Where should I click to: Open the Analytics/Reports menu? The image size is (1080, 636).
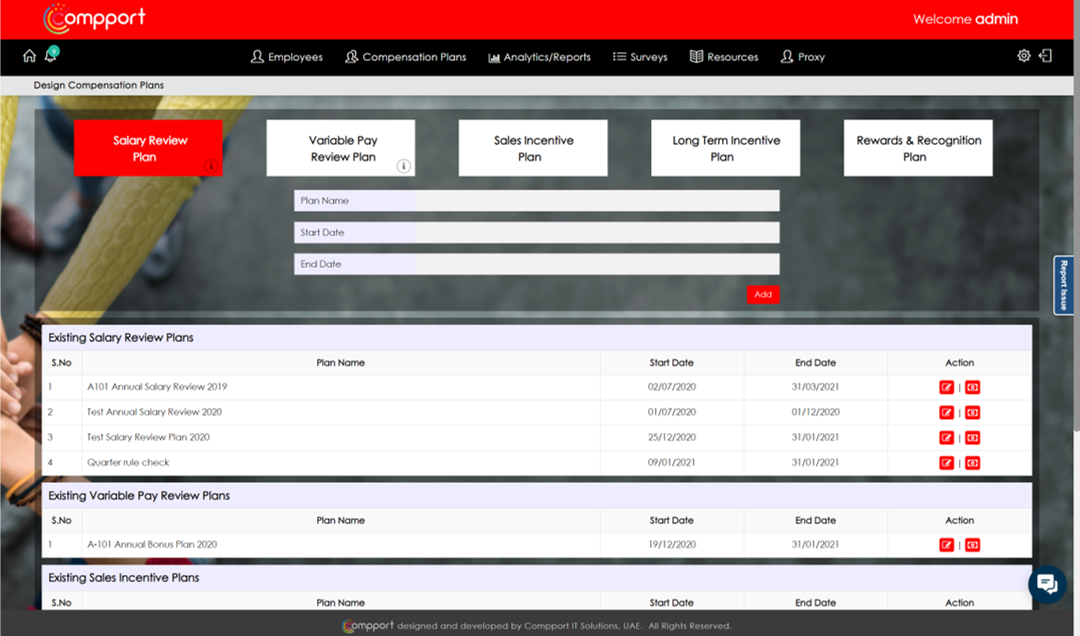(x=540, y=57)
